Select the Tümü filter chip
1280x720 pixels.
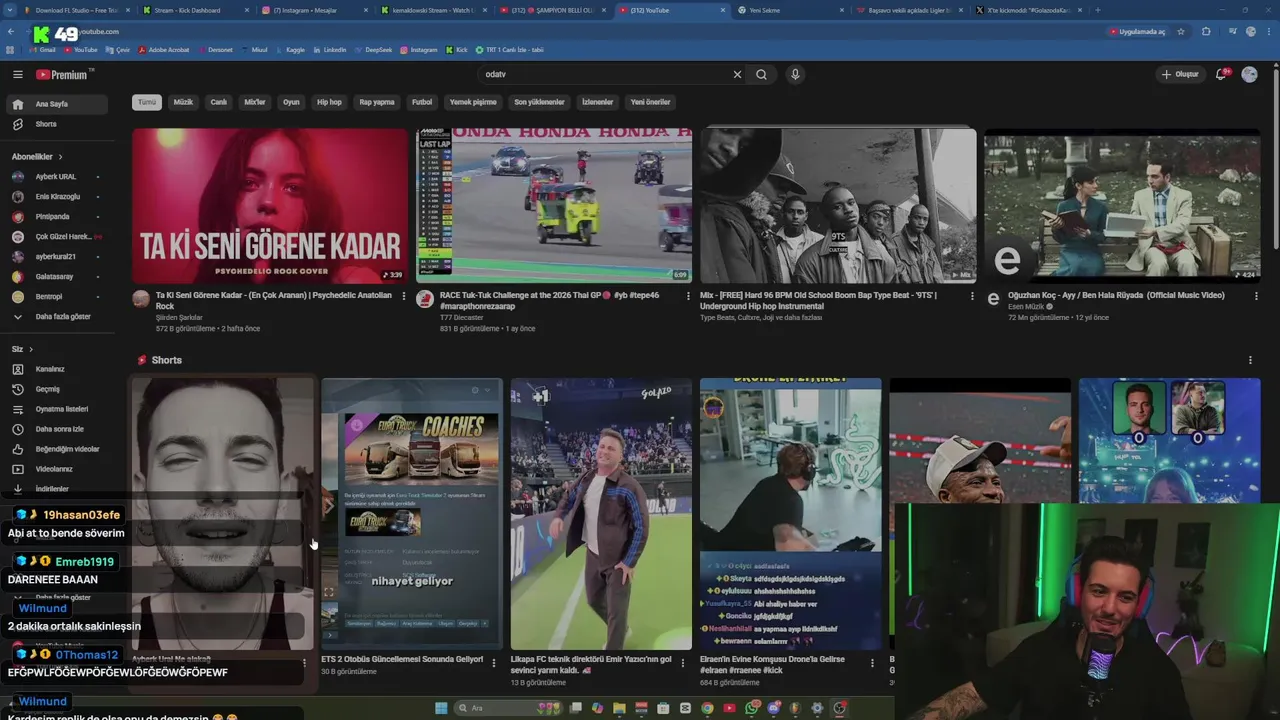pos(147,102)
